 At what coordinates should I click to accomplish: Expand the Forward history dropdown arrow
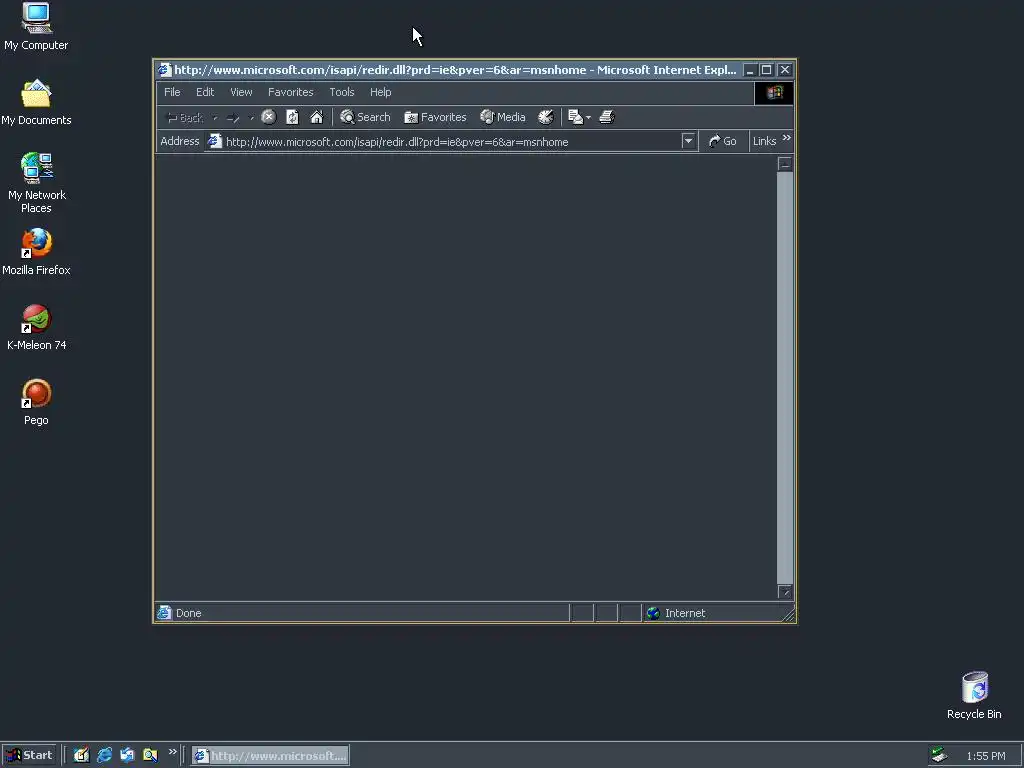point(251,118)
